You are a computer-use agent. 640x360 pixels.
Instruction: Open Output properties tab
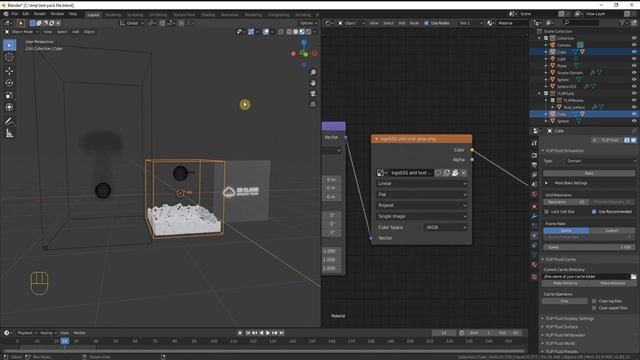tap(534, 165)
